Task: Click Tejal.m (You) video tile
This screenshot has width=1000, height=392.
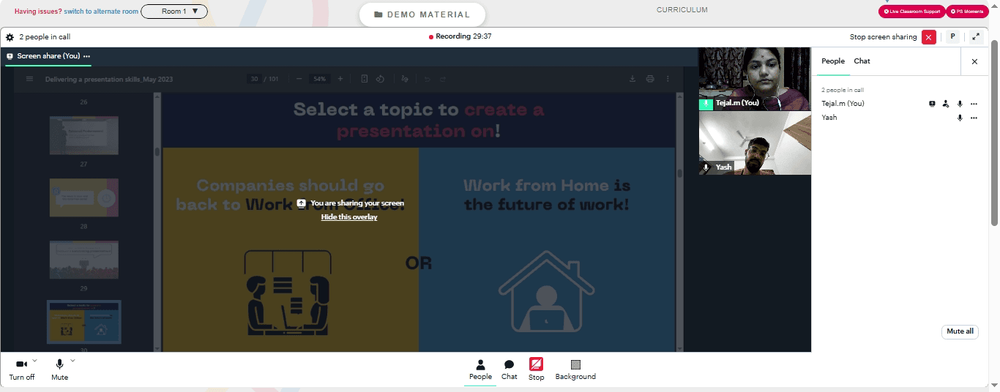Action: (x=754, y=79)
